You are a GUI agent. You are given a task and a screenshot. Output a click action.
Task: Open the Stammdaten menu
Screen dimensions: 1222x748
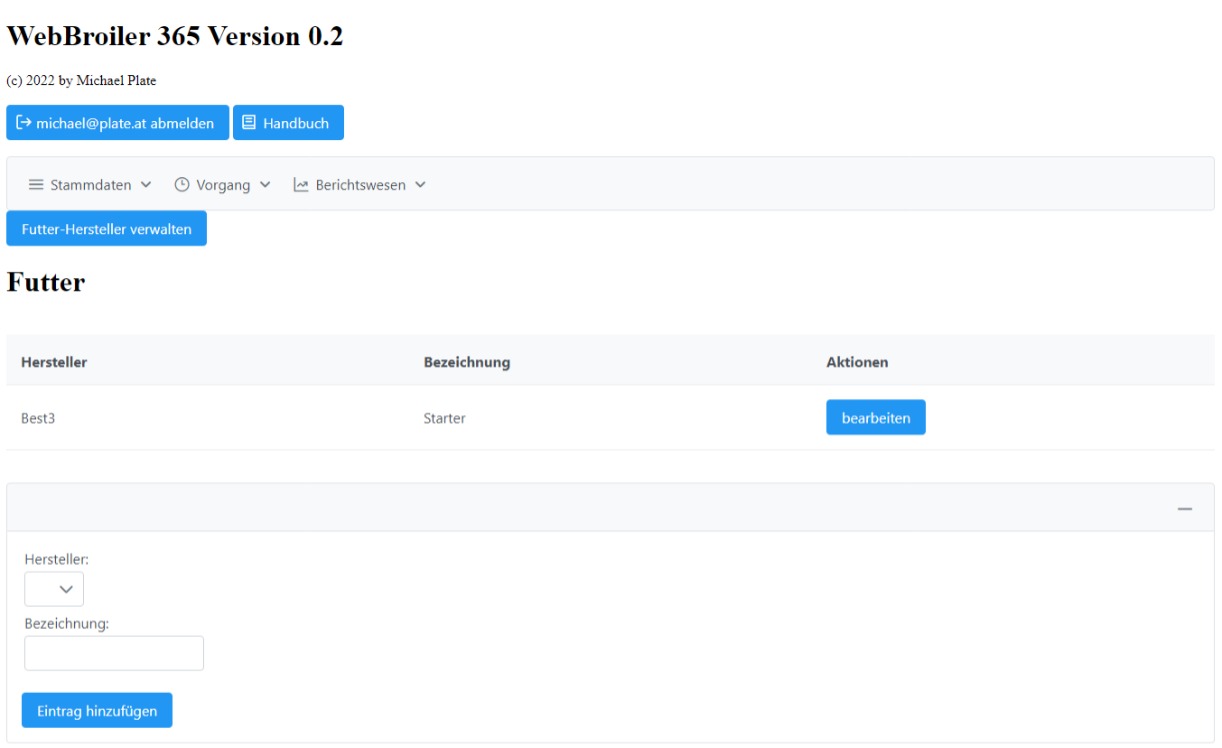[90, 184]
